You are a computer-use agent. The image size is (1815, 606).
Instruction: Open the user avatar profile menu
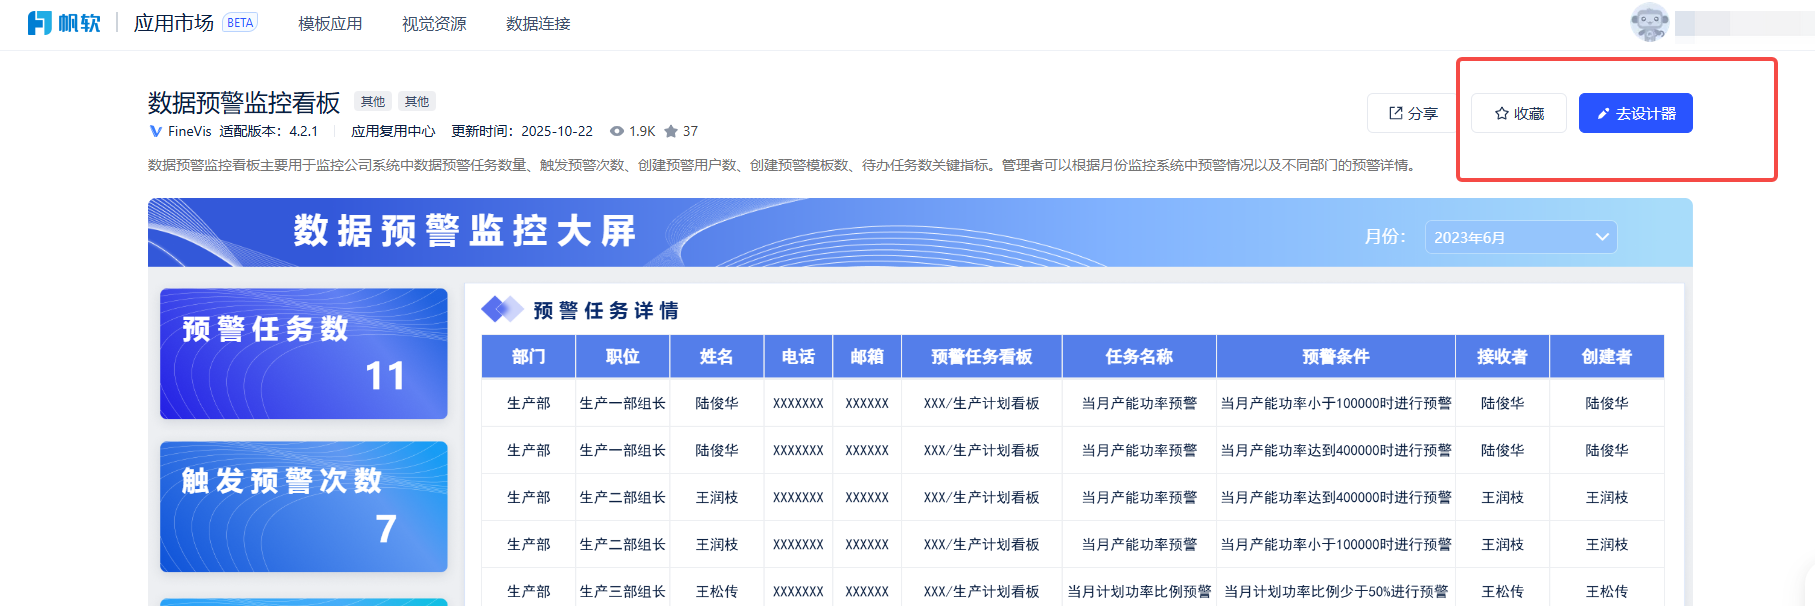point(1649,23)
